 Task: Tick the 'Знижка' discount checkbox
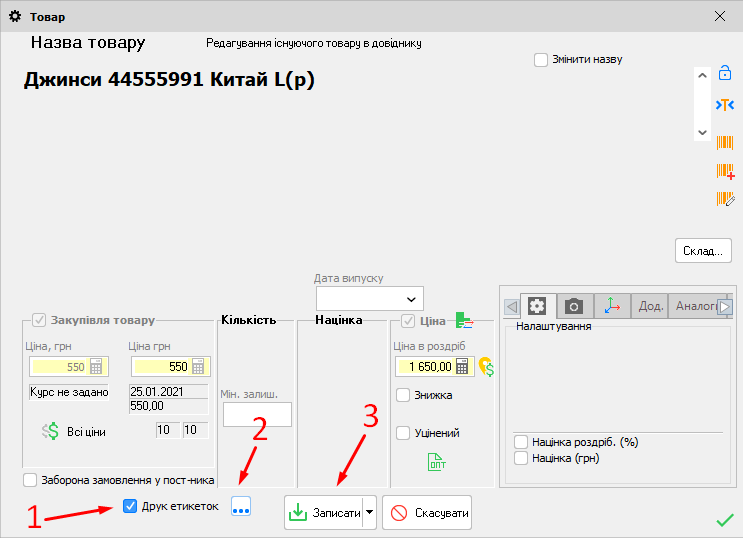(x=403, y=395)
